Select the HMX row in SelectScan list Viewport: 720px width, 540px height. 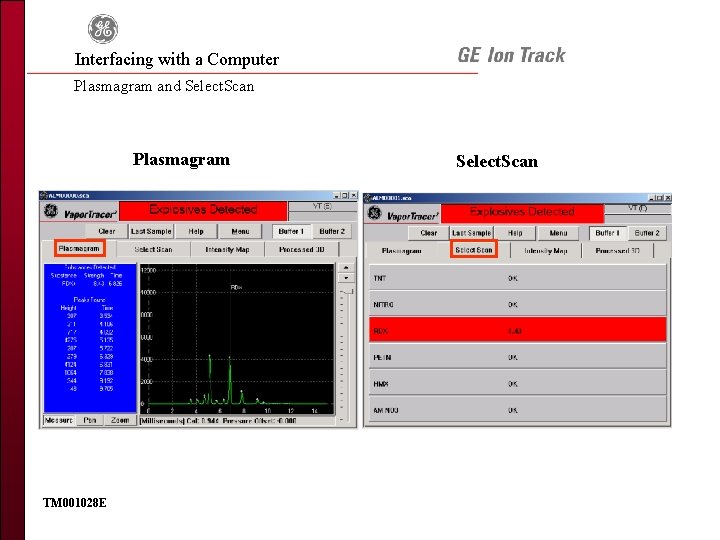518,383
